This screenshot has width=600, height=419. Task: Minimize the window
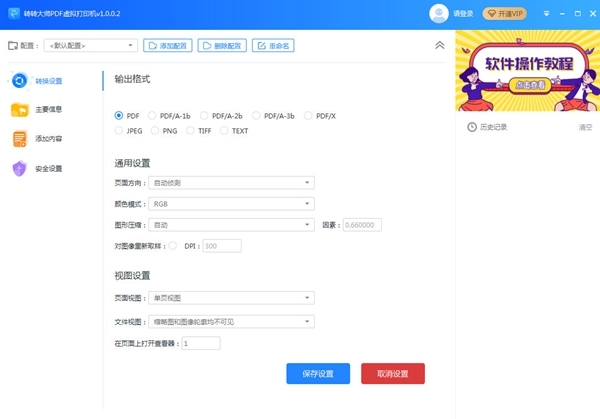click(562, 14)
